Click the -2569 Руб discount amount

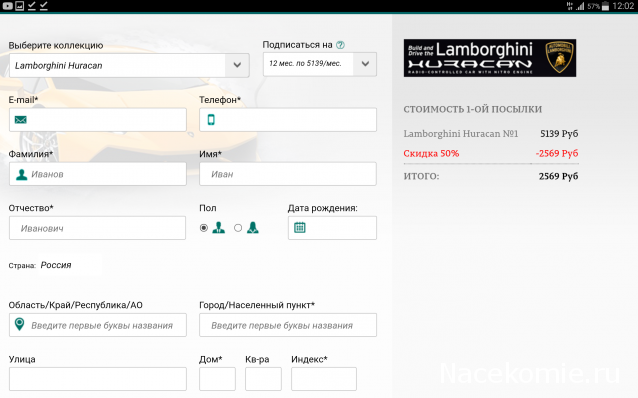(557, 153)
